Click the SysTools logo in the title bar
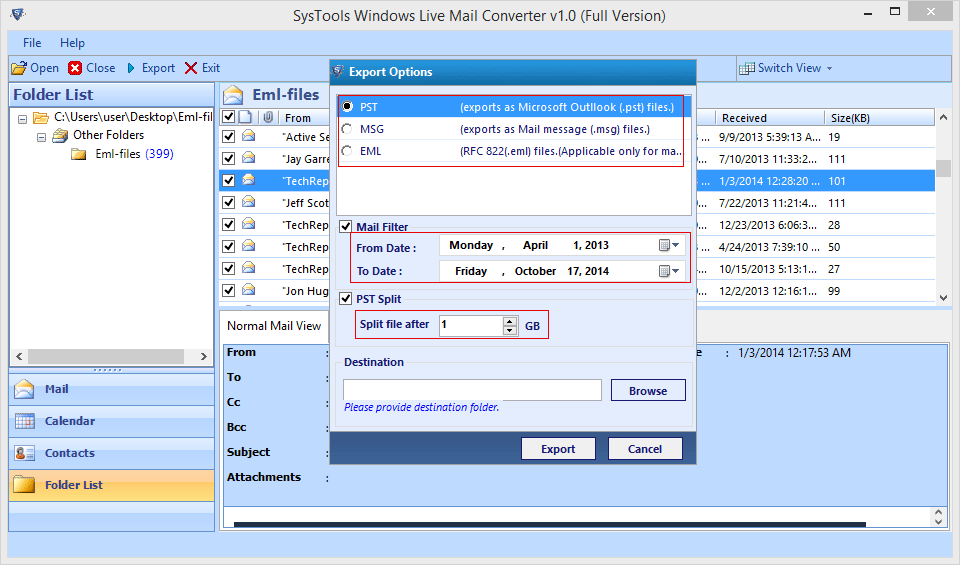 17,14
